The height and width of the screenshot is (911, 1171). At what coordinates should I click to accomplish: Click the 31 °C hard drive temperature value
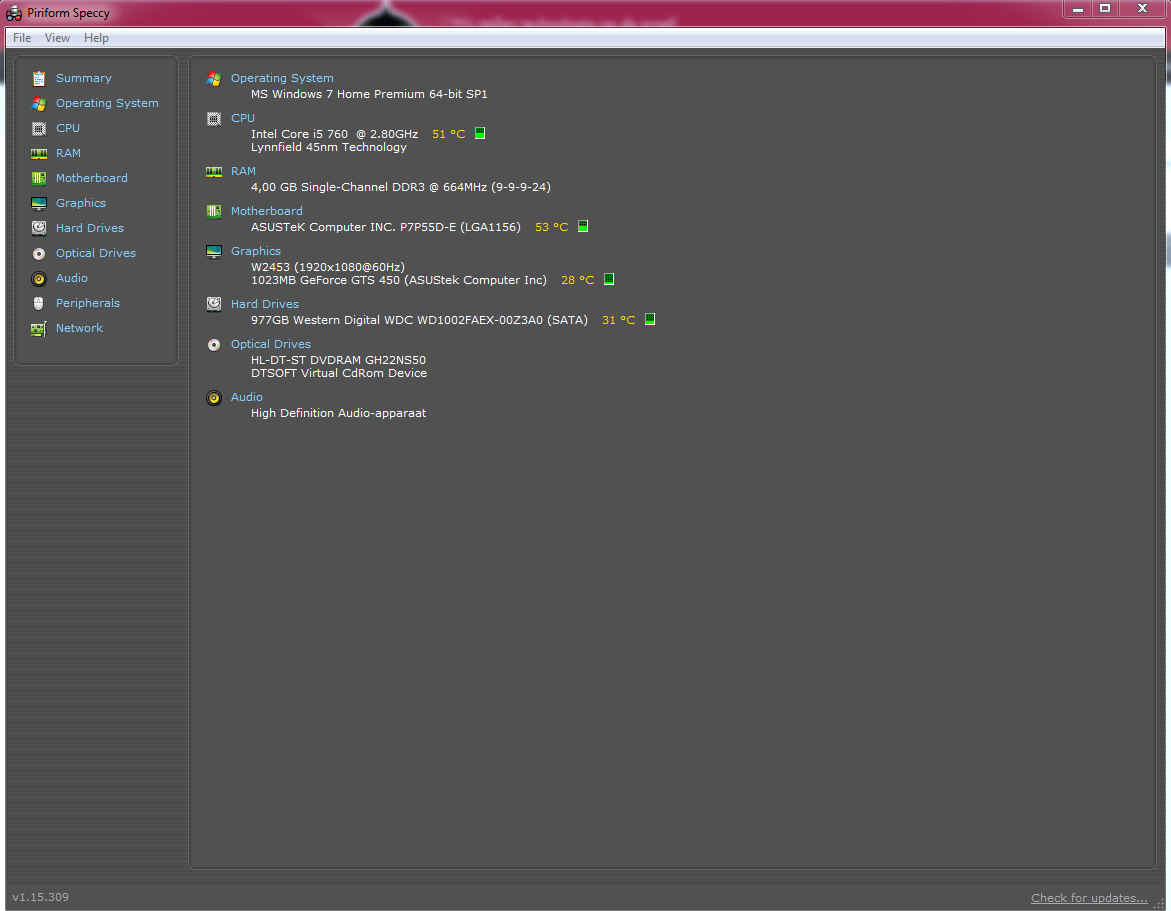pos(619,320)
